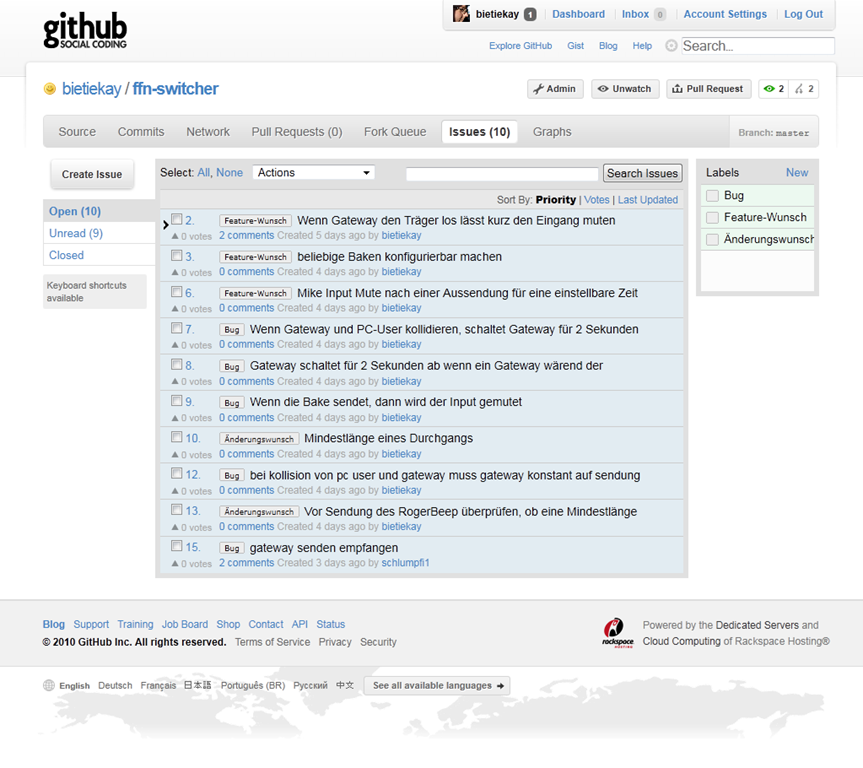Click the Admin wrench button
Image resolution: width=863 pixels, height=768 pixels.
coord(555,89)
